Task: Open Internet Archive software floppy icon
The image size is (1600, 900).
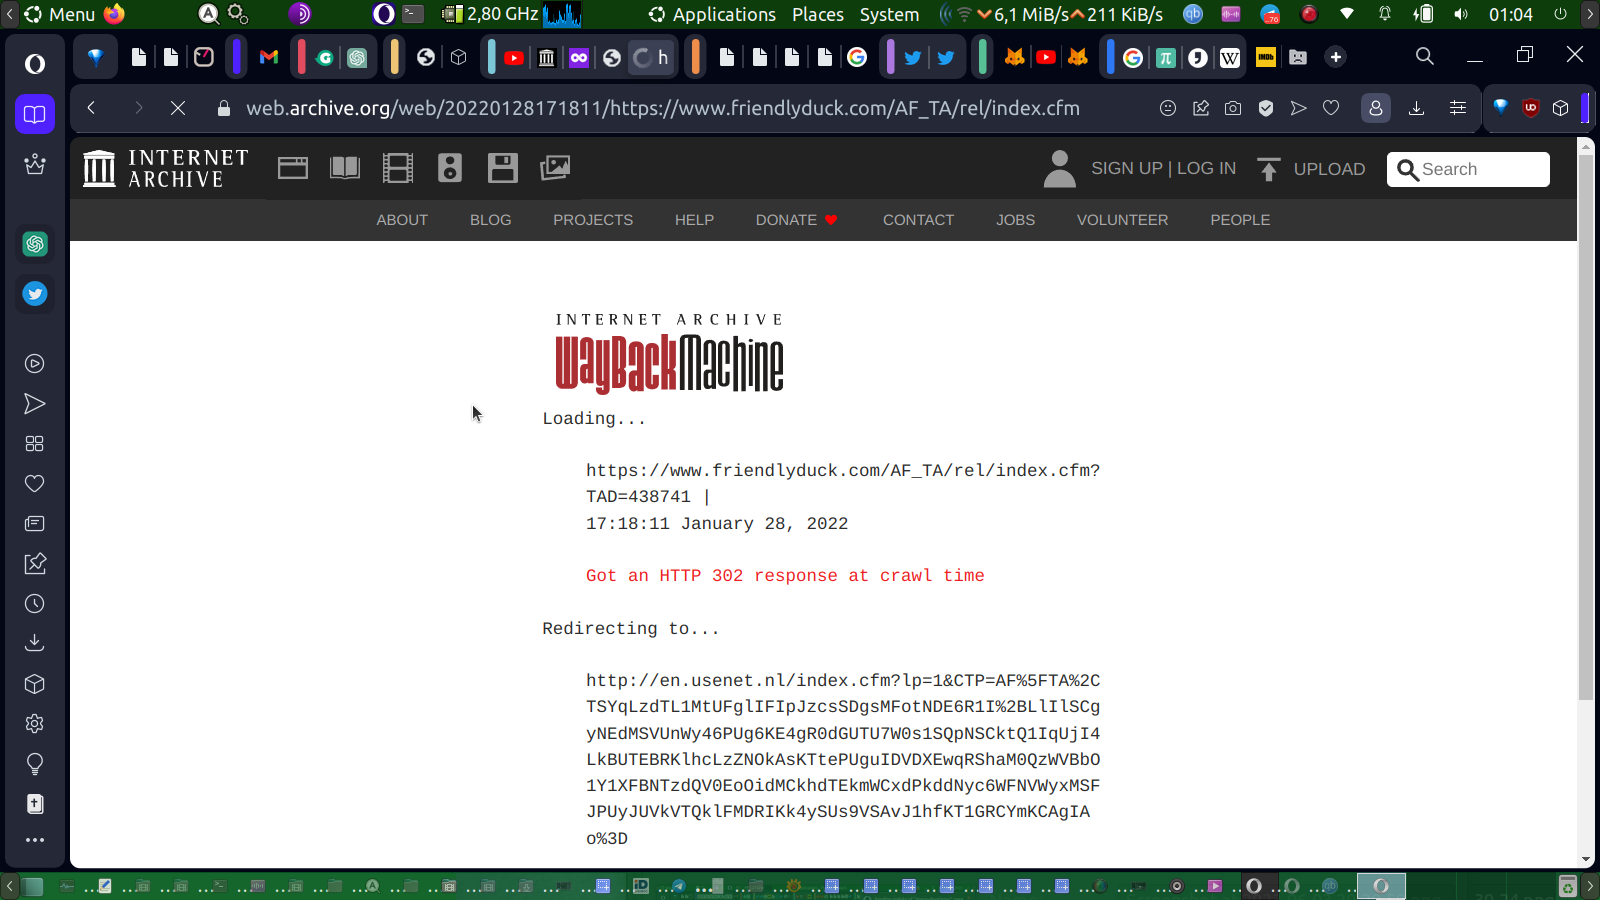Action: (x=503, y=168)
